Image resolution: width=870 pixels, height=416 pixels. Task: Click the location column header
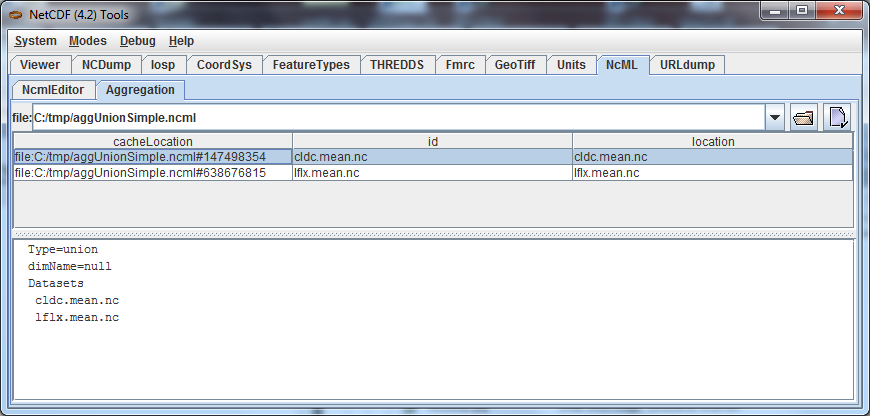(x=712, y=141)
